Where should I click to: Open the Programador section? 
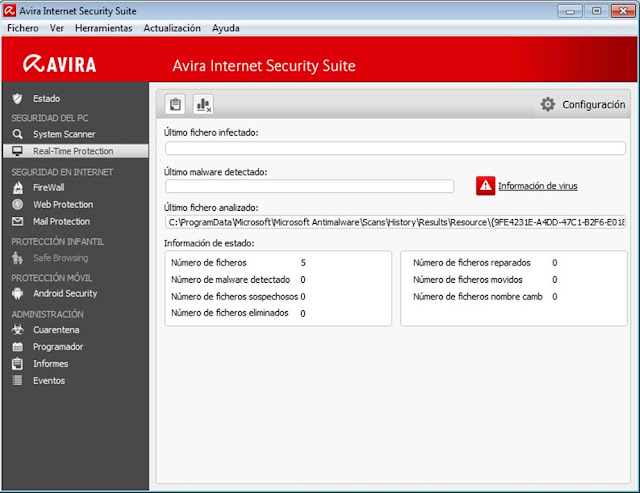click(58, 346)
